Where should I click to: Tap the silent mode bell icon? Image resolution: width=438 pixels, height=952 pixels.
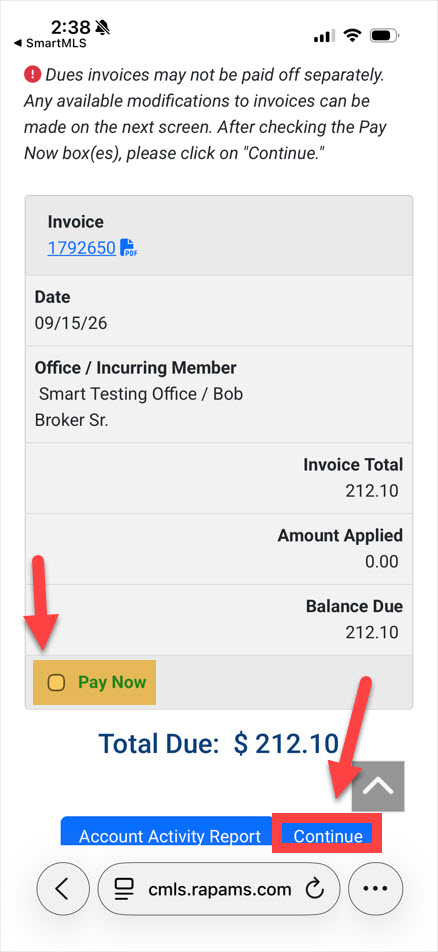(x=103, y=26)
